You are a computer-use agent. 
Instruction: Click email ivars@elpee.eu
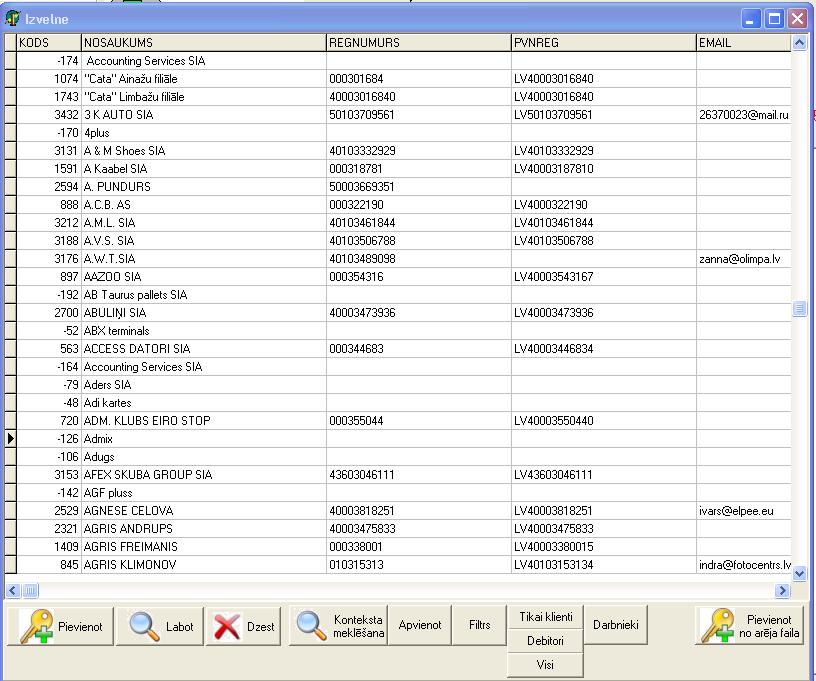click(x=736, y=511)
